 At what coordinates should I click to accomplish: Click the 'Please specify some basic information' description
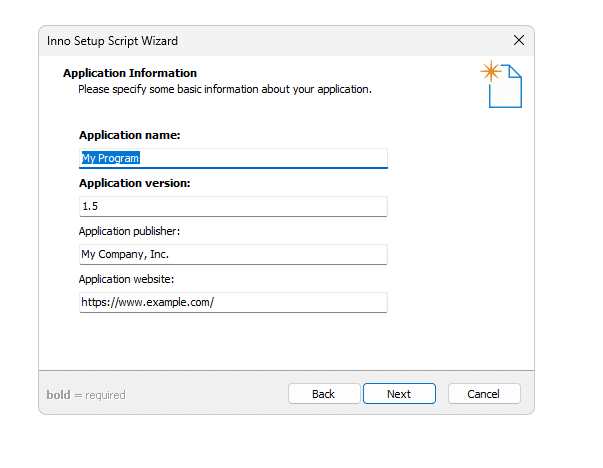click(225, 89)
